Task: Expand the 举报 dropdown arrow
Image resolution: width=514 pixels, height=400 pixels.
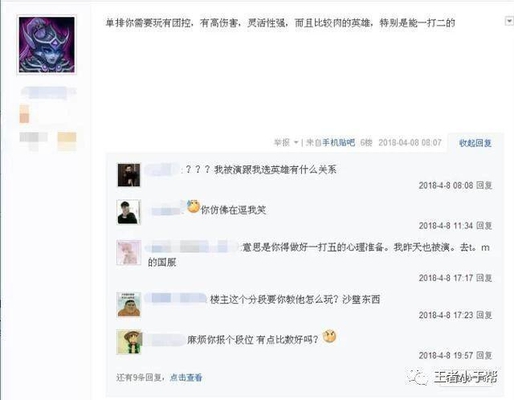Action: click(296, 143)
